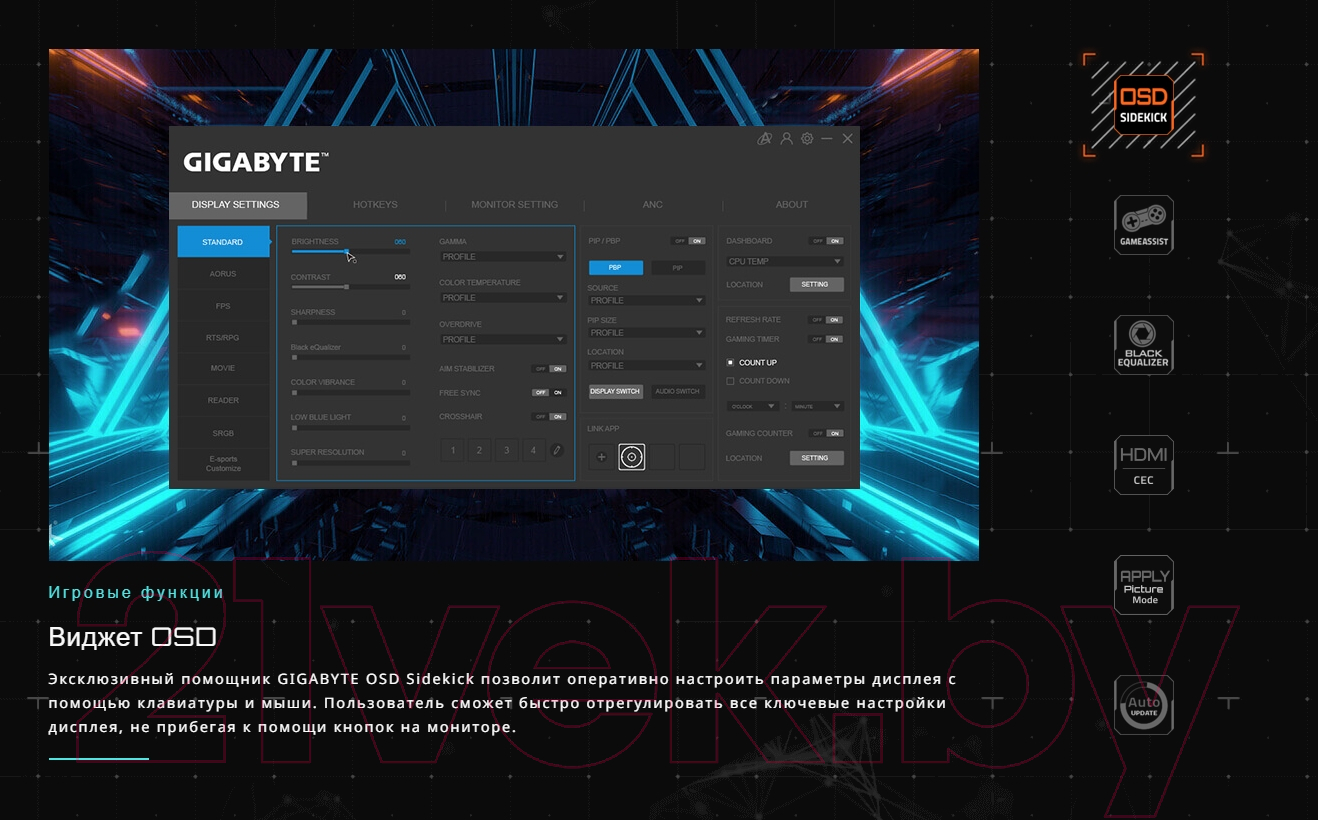Select the Movie picture mode

[223, 368]
